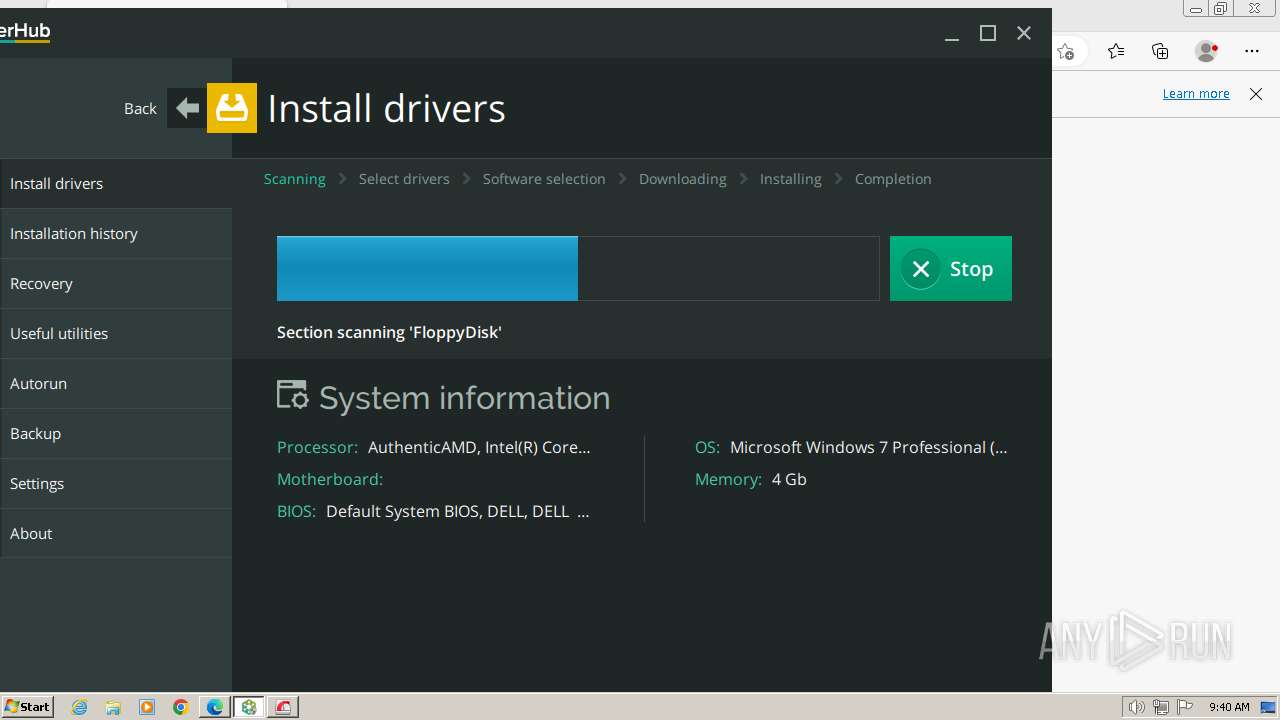
Task: Select the Downloading step
Action: (x=683, y=179)
